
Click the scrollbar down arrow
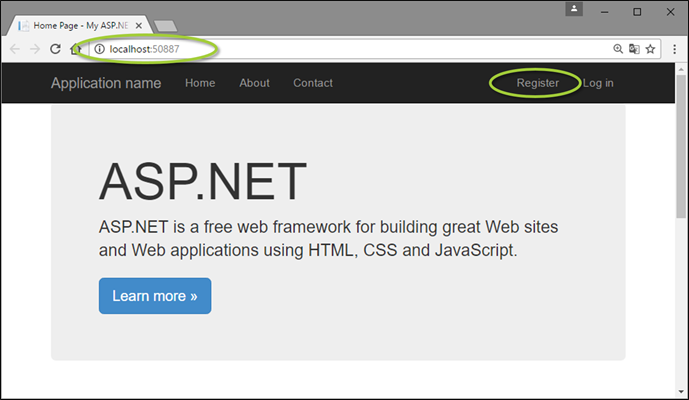(x=681, y=392)
